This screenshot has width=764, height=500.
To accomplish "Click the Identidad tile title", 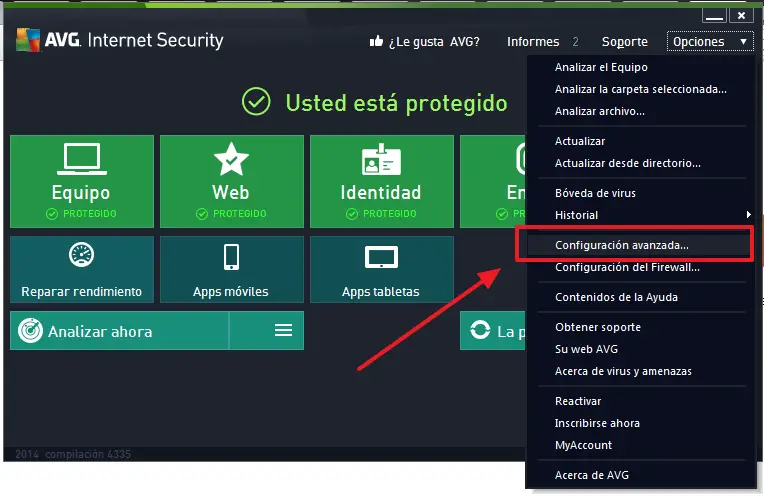I will pyautogui.click(x=381, y=192).
